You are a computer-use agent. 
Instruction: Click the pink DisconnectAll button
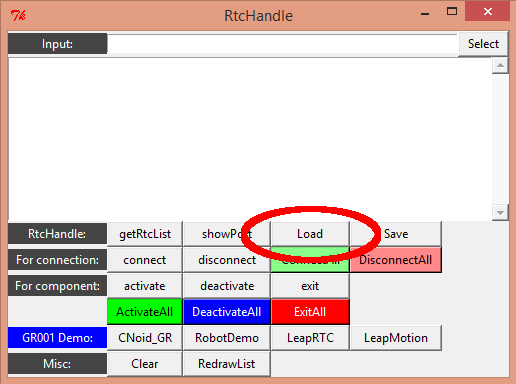pos(396,260)
